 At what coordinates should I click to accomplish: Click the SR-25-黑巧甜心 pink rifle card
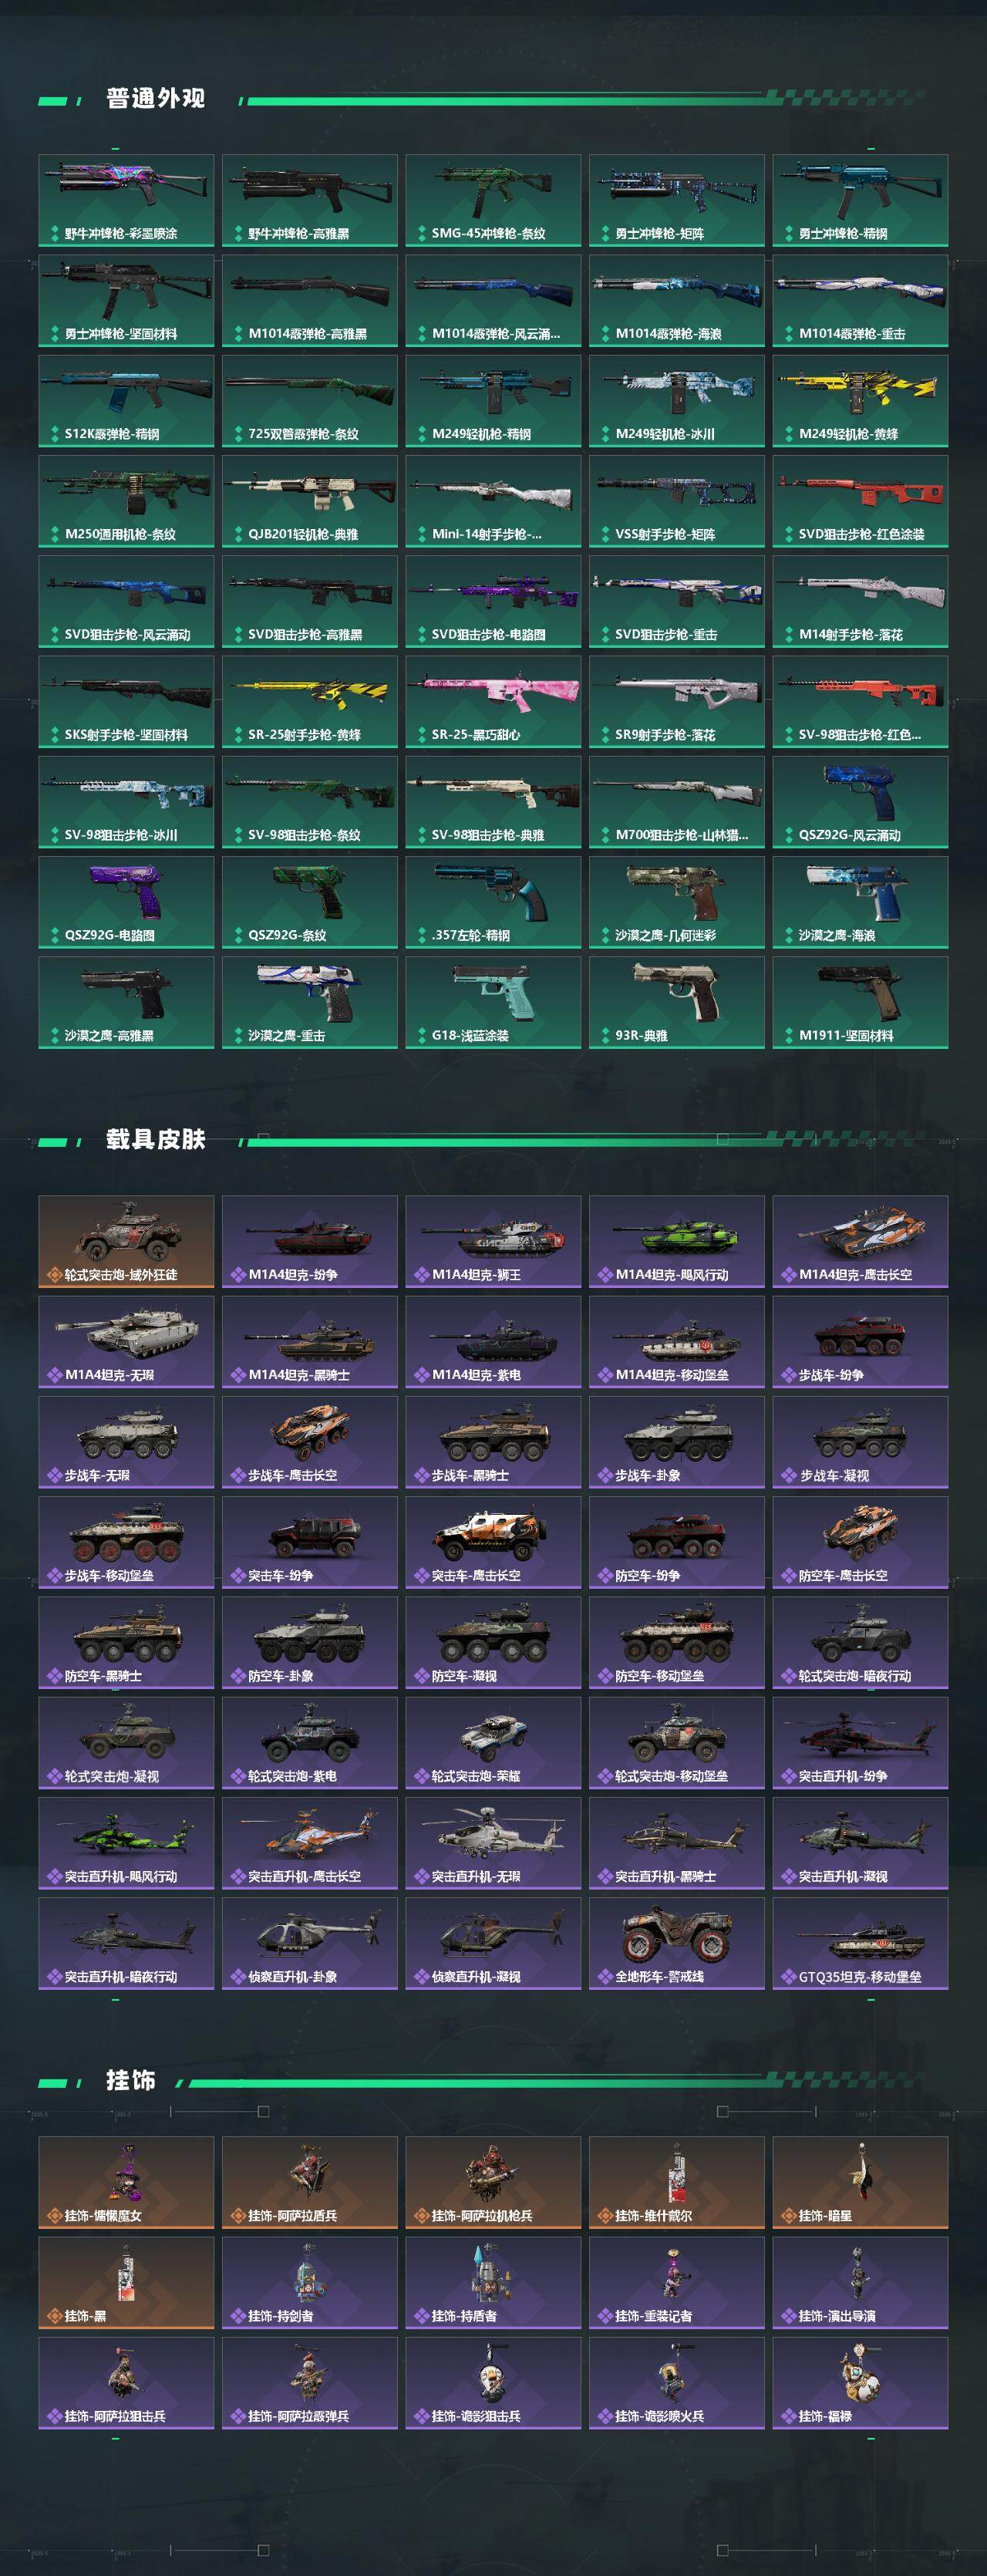coord(493,702)
